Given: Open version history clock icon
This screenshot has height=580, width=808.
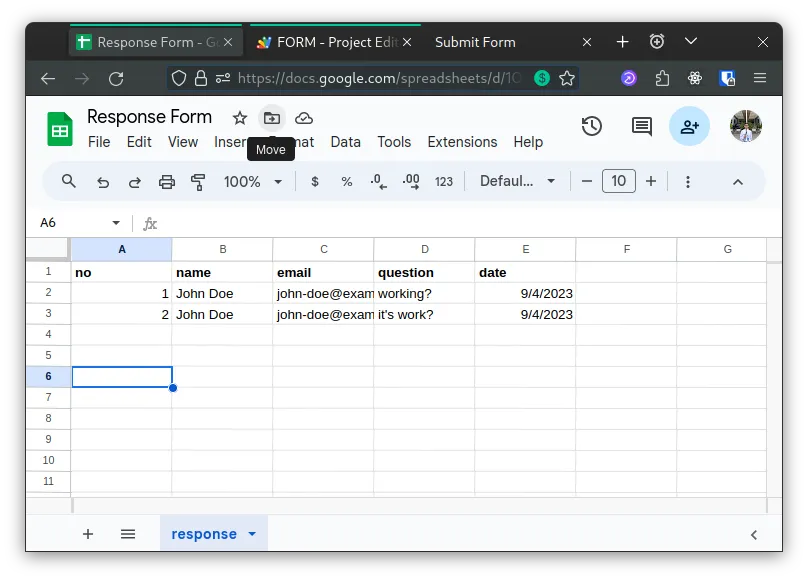Looking at the screenshot, I should click(x=592, y=126).
